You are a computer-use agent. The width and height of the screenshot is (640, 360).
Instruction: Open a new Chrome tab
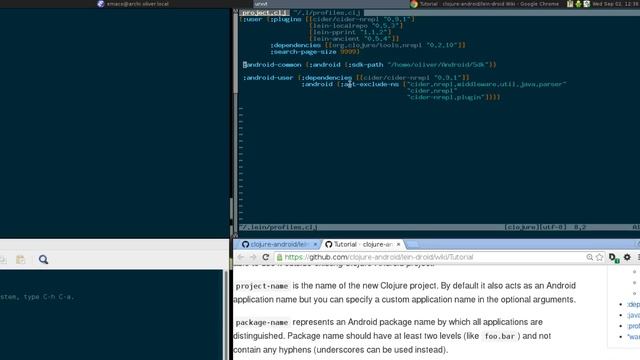(x=412, y=244)
